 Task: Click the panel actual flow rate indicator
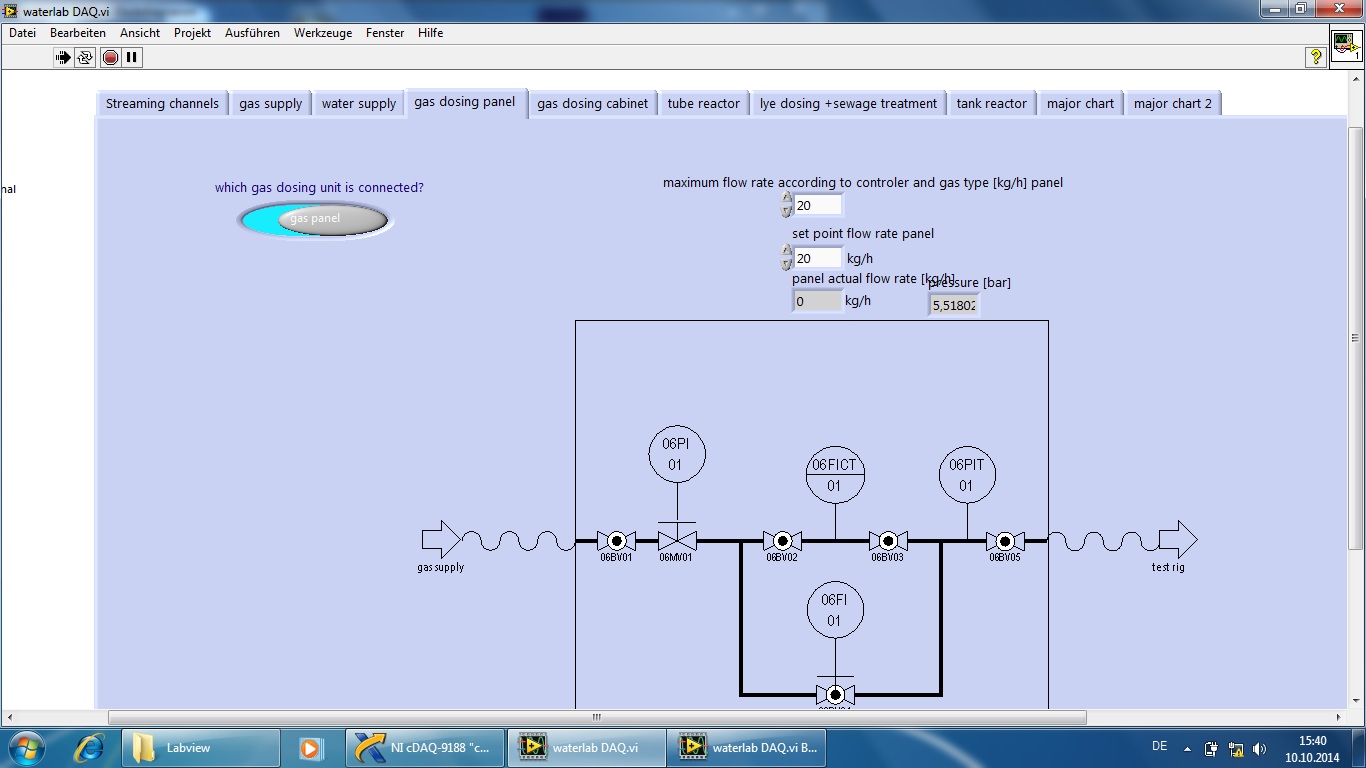point(817,301)
